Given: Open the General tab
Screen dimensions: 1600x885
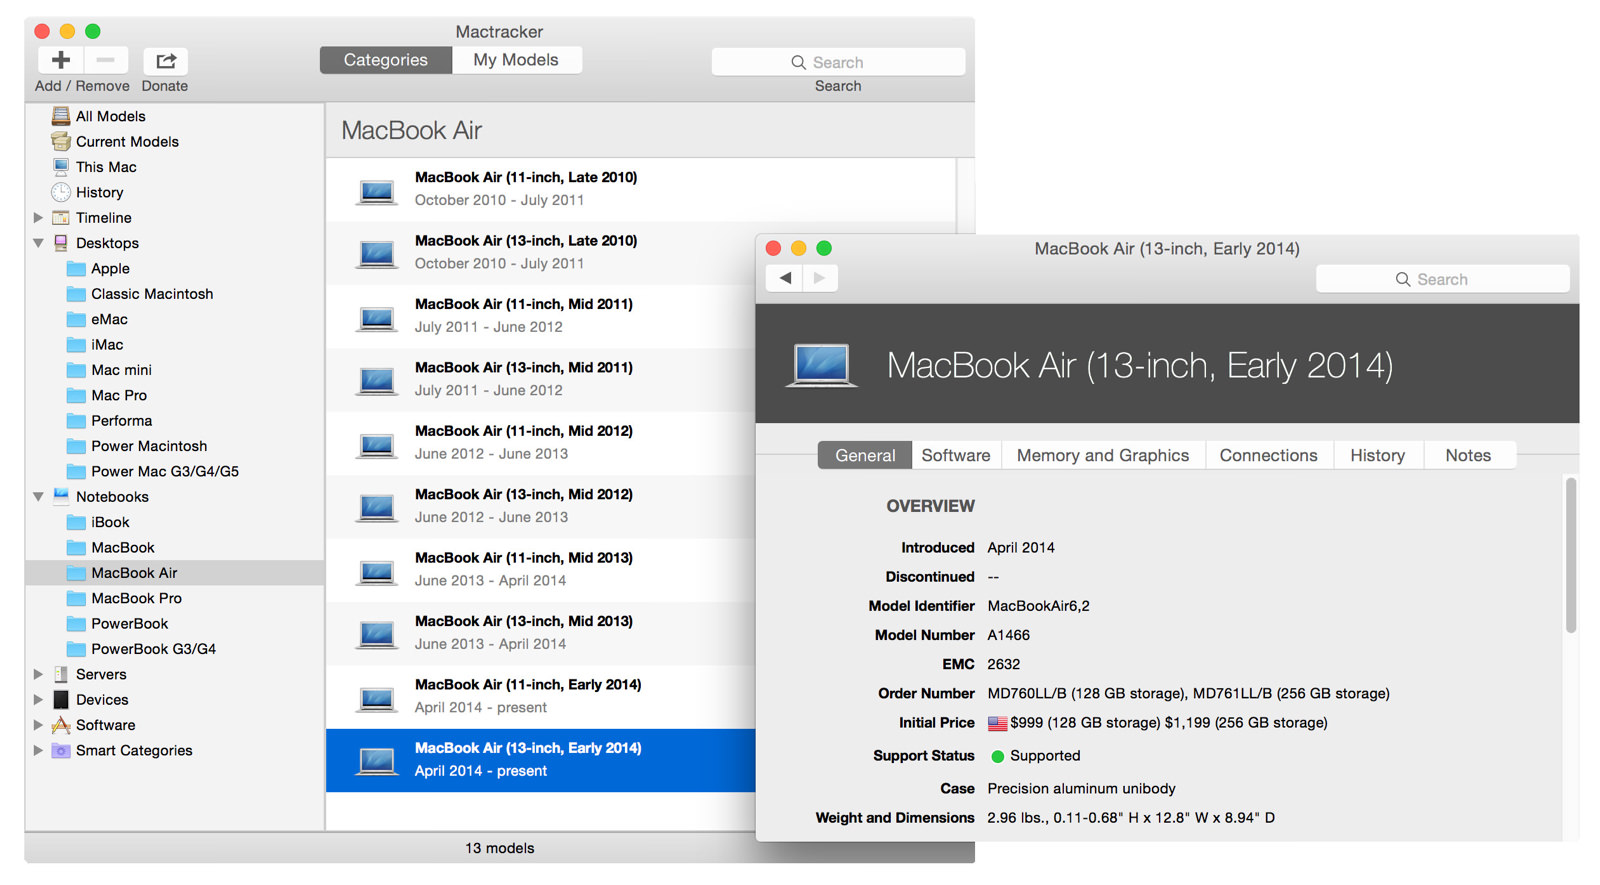Looking at the screenshot, I should pyautogui.click(x=865, y=455).
